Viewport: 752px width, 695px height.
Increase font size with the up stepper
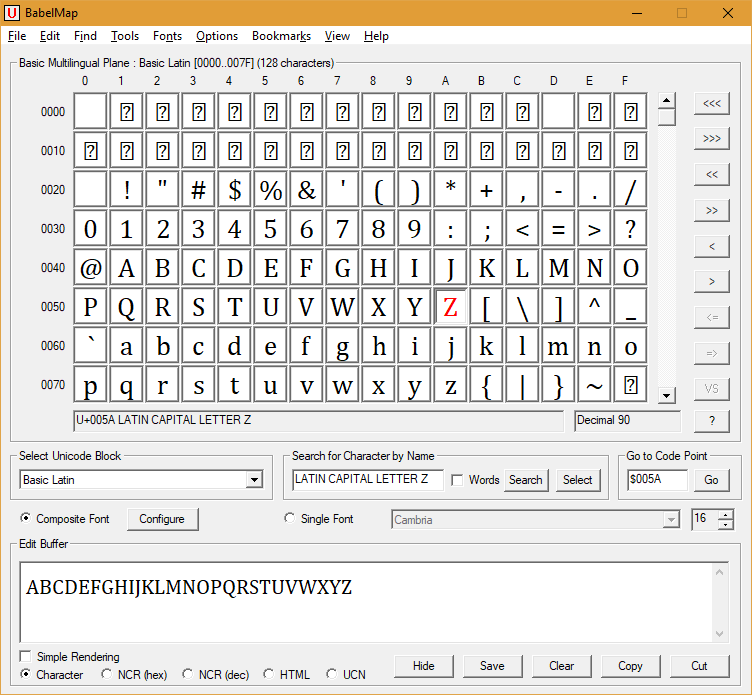click(726, 515)
